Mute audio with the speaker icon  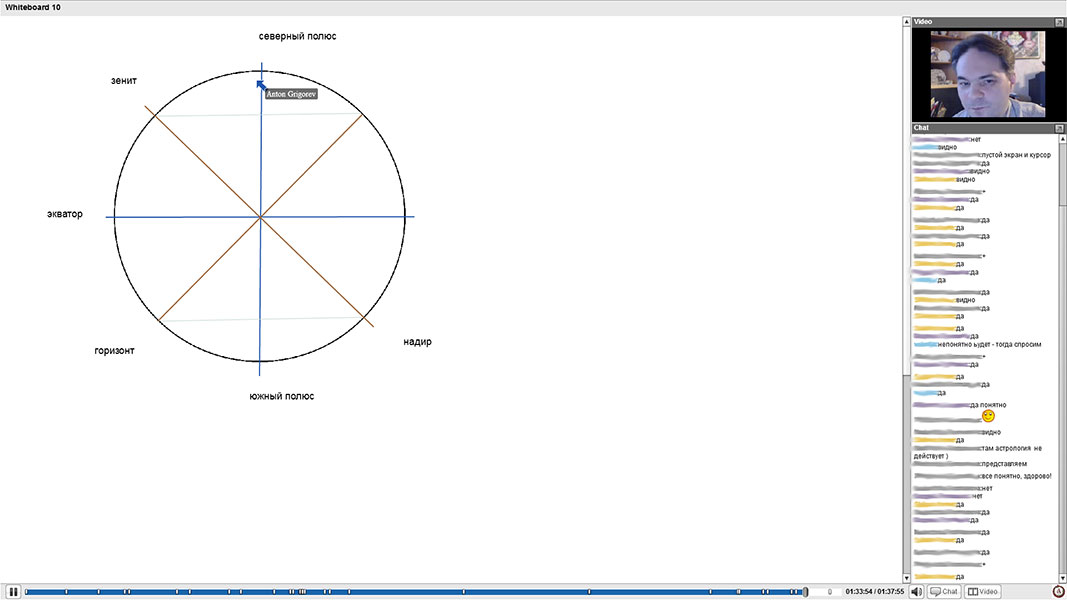[917, 591]
